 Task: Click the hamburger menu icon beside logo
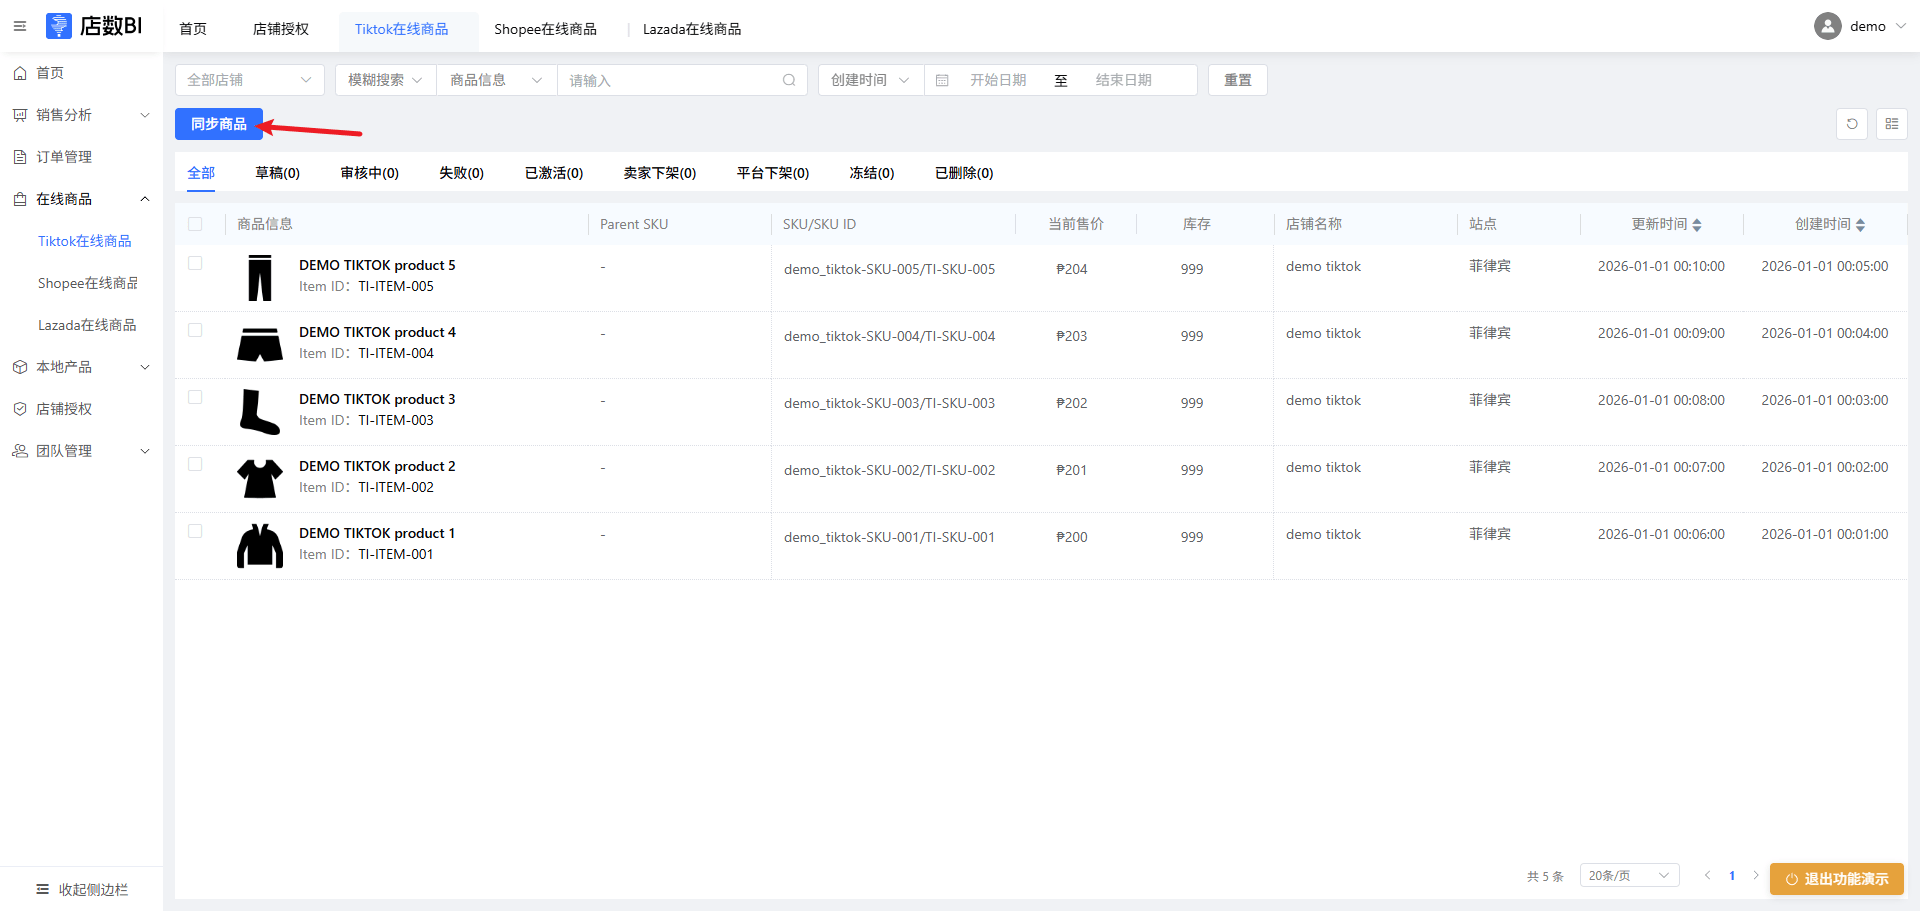[x=20, y=26]
